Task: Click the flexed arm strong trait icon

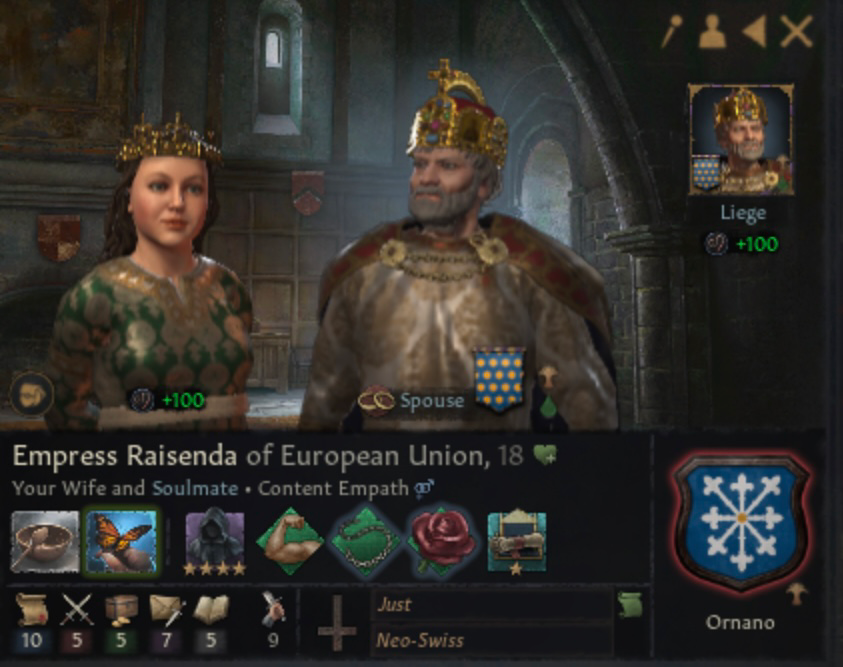Action: coord(290,542)
